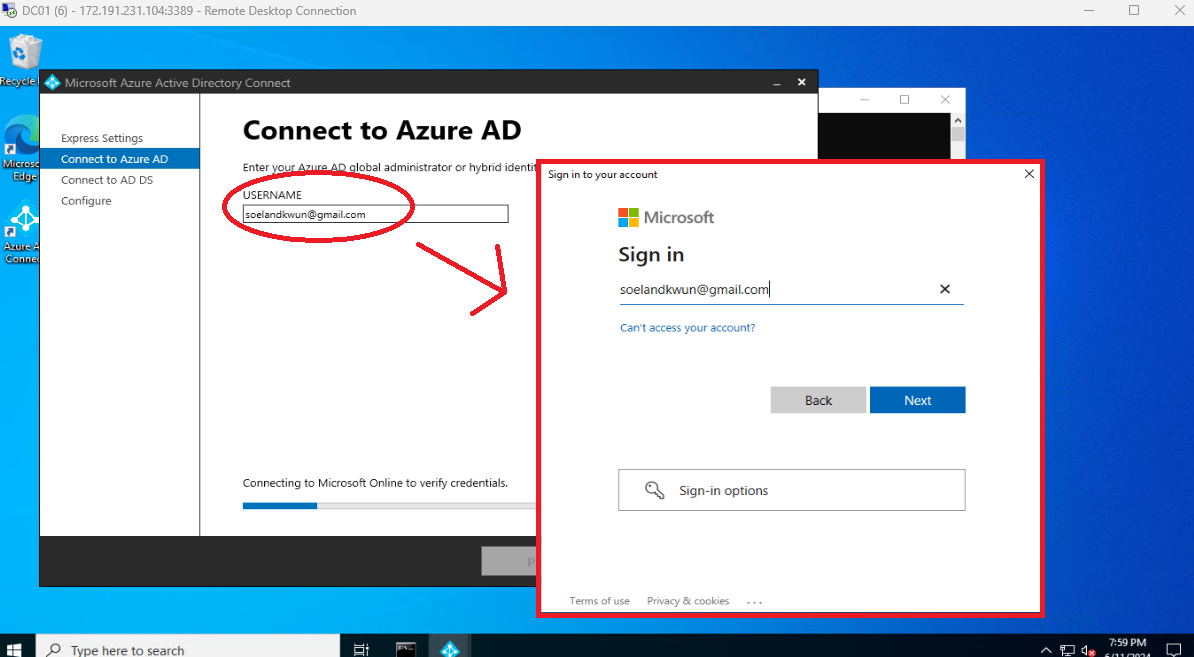
Task: Maximize the background console window
Action: [x=905, y=100]
